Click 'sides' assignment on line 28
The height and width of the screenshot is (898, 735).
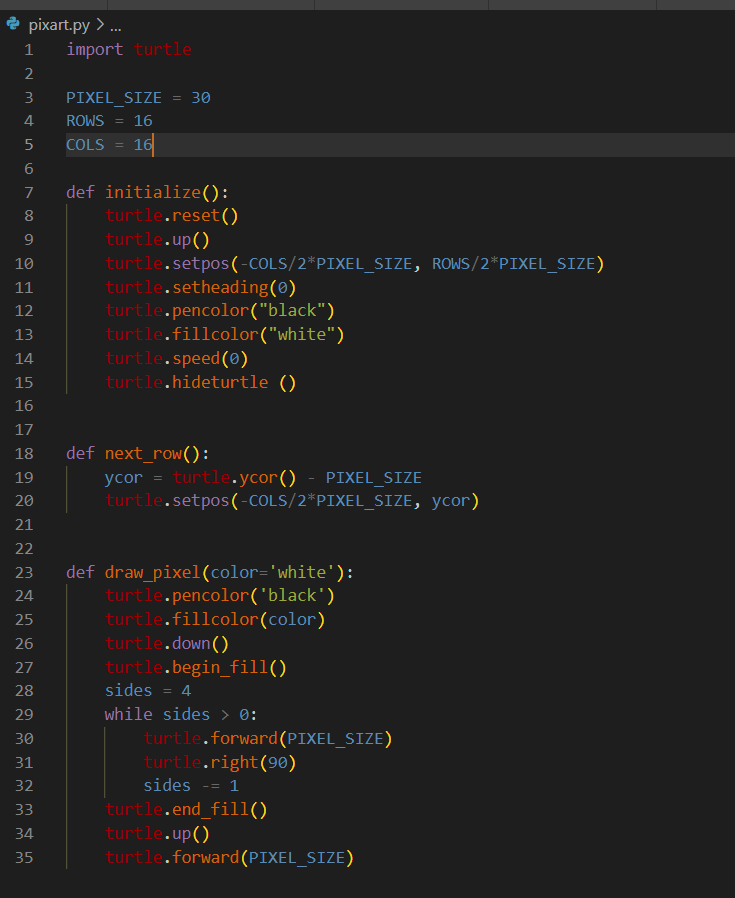coord(128,691)
